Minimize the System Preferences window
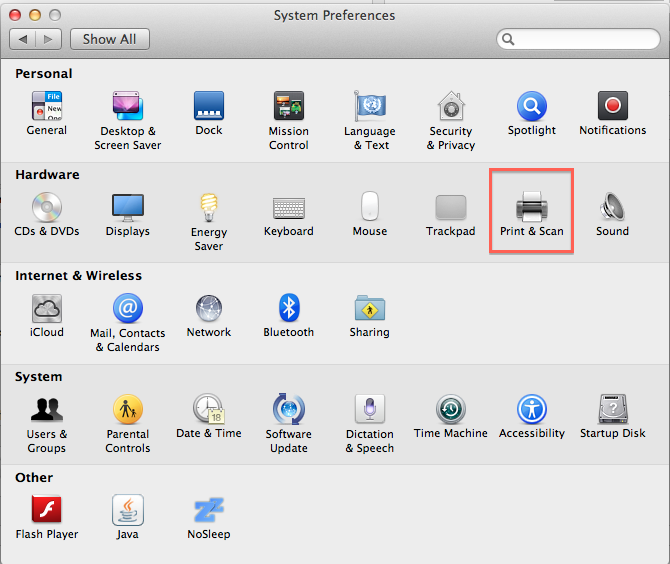670x564 pixels. (35, 15)
